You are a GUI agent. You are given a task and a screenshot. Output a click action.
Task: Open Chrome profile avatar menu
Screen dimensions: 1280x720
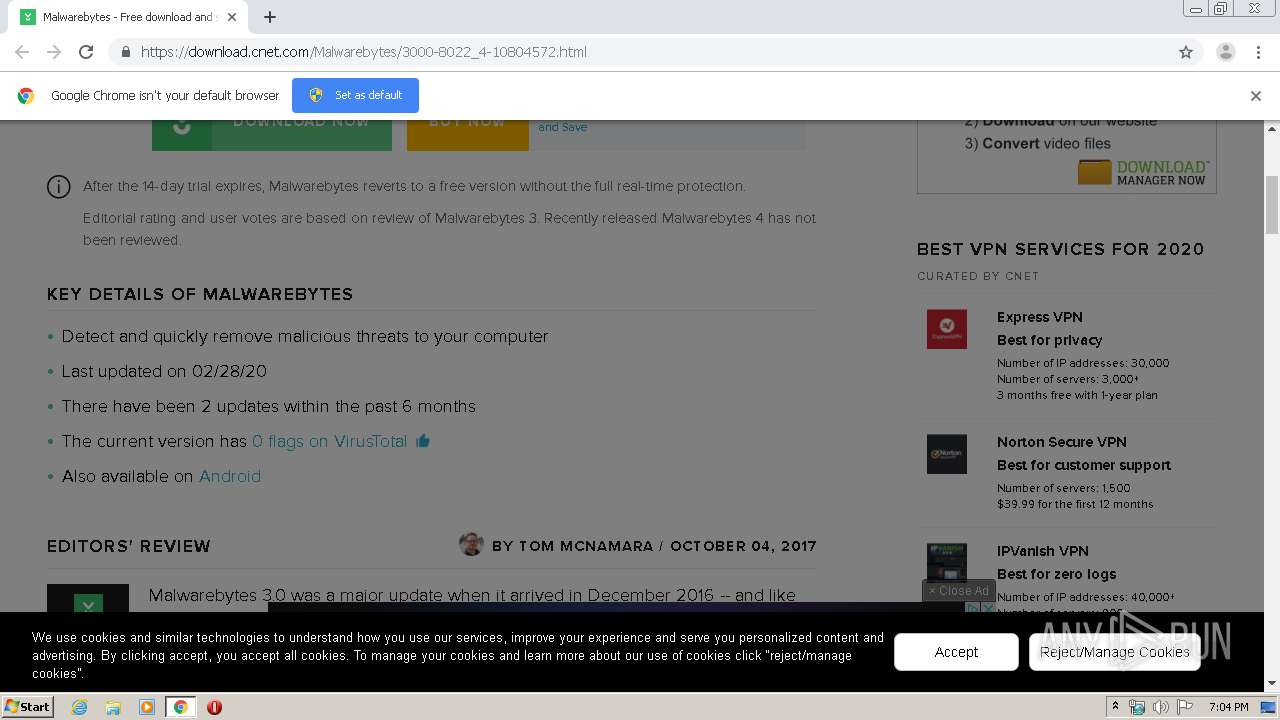coord(1225,52)
